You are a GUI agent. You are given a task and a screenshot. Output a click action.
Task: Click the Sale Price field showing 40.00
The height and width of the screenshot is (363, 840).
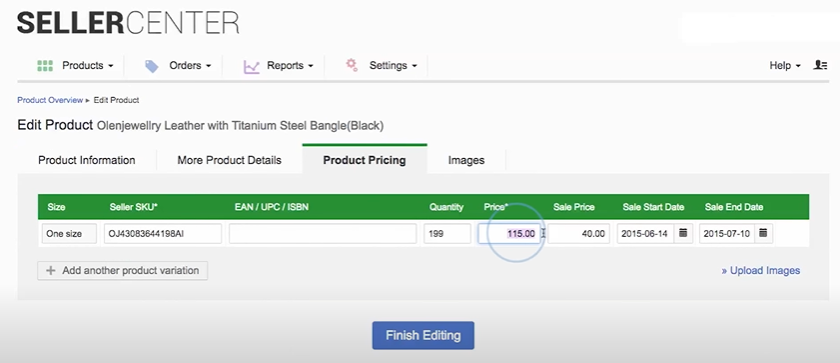point(579,233)
